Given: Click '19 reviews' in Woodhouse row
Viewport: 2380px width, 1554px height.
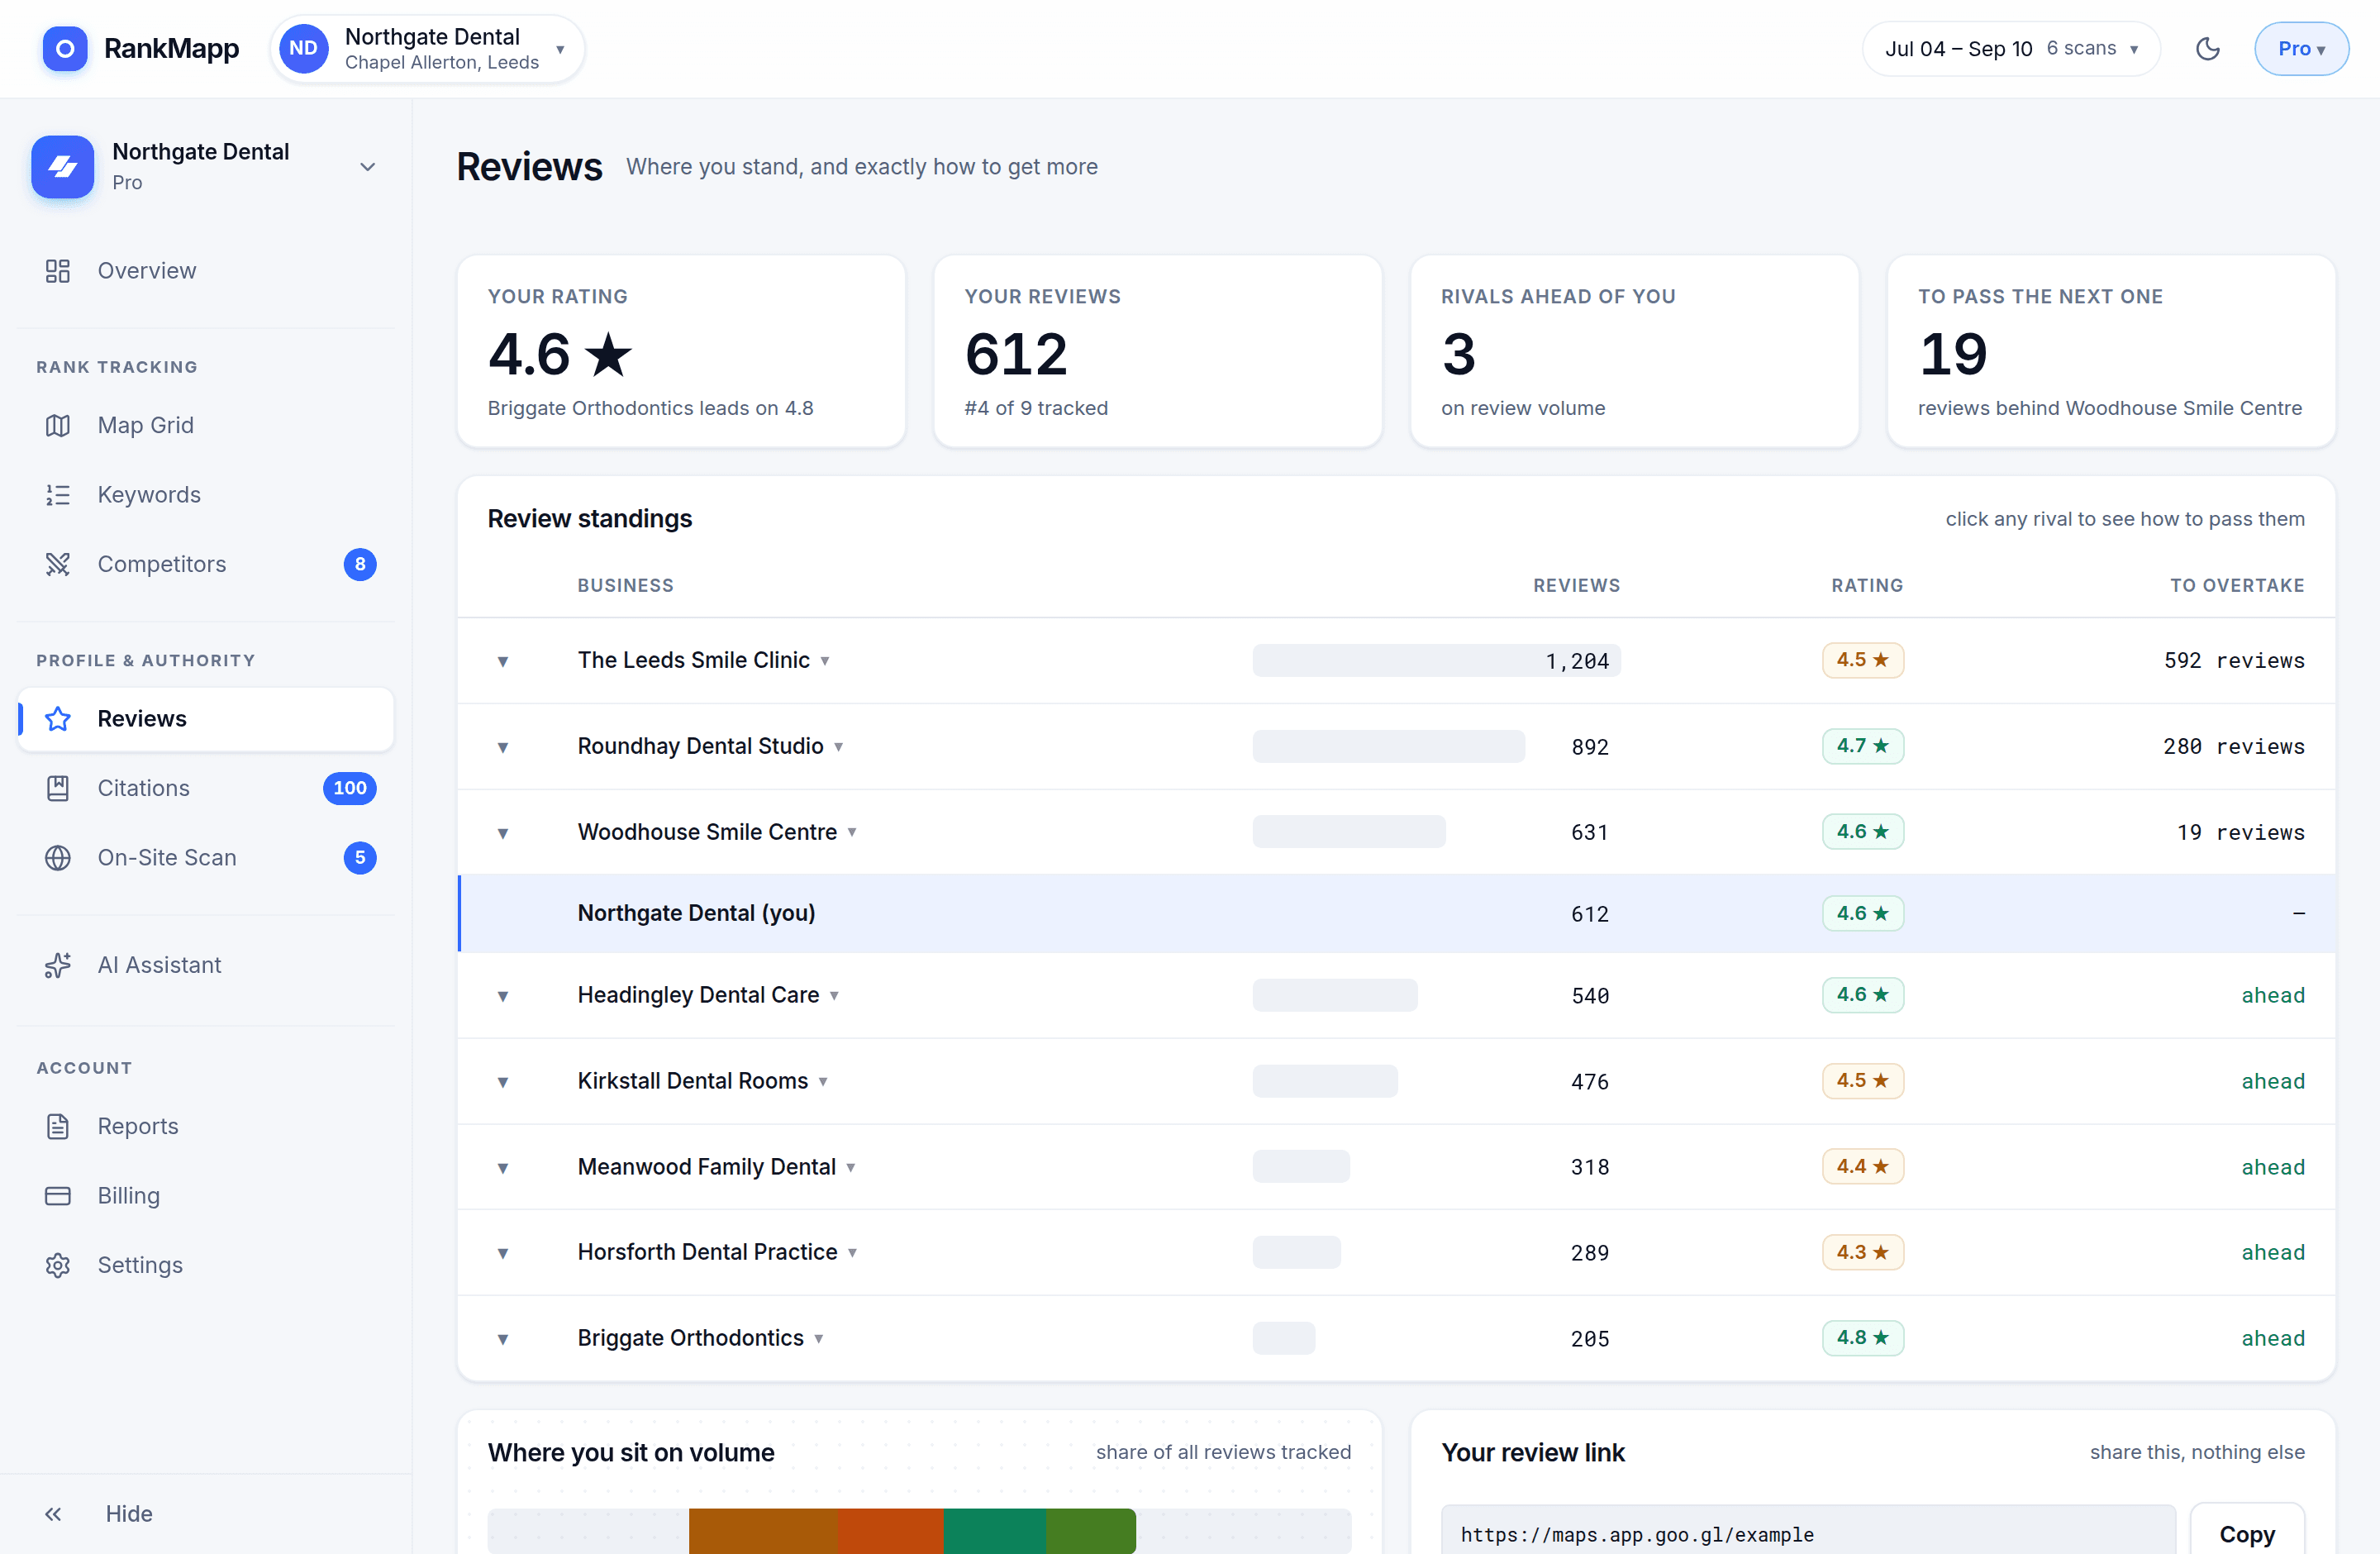Looking at the screenshot, I should (x=2240, y=833).
